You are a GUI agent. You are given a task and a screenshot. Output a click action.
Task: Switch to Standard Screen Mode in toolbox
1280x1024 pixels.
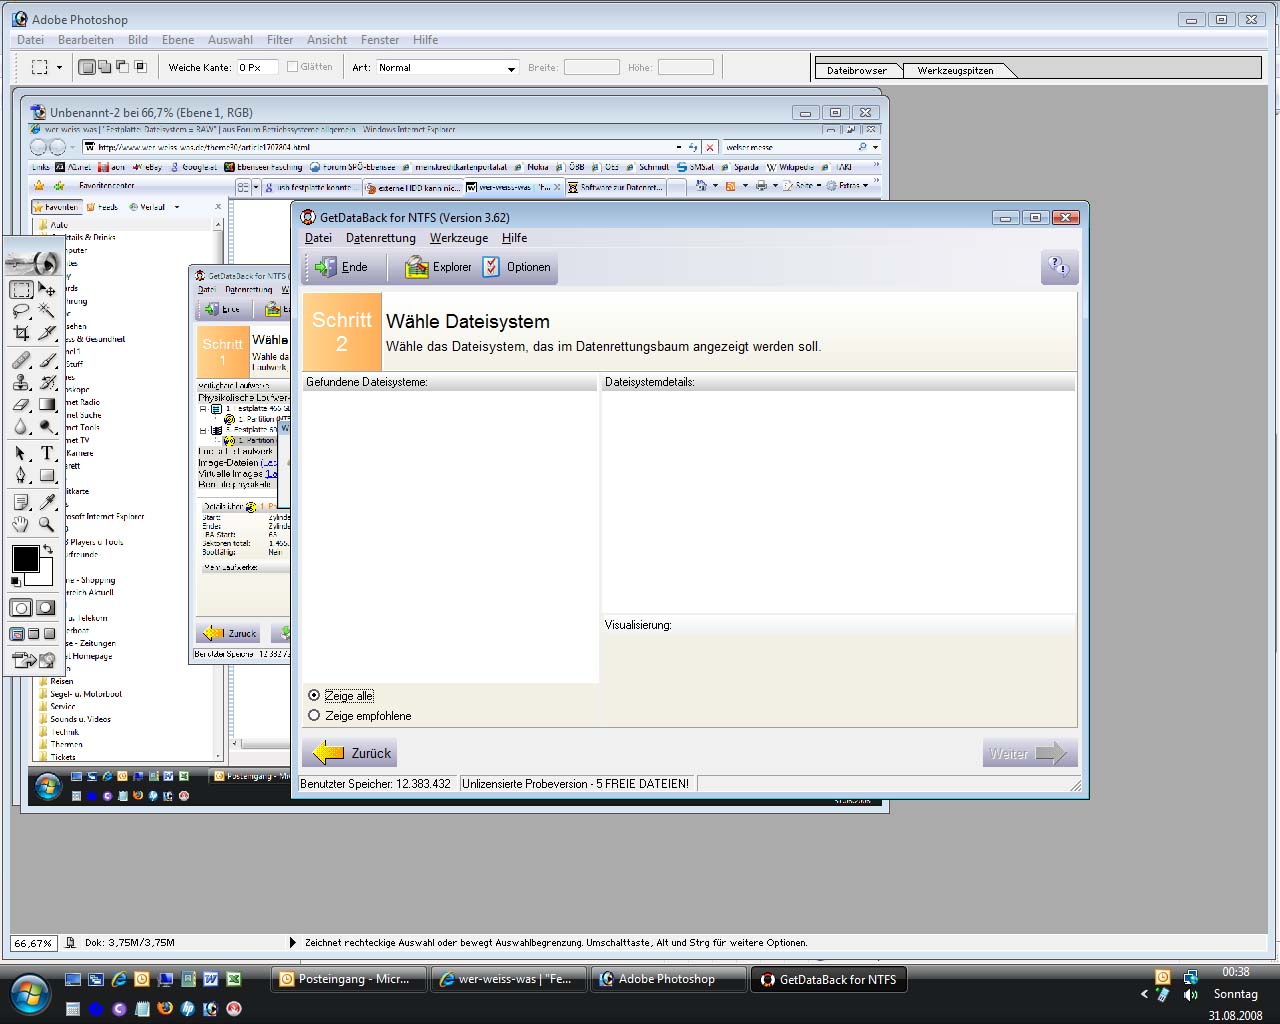pos(17,634)
